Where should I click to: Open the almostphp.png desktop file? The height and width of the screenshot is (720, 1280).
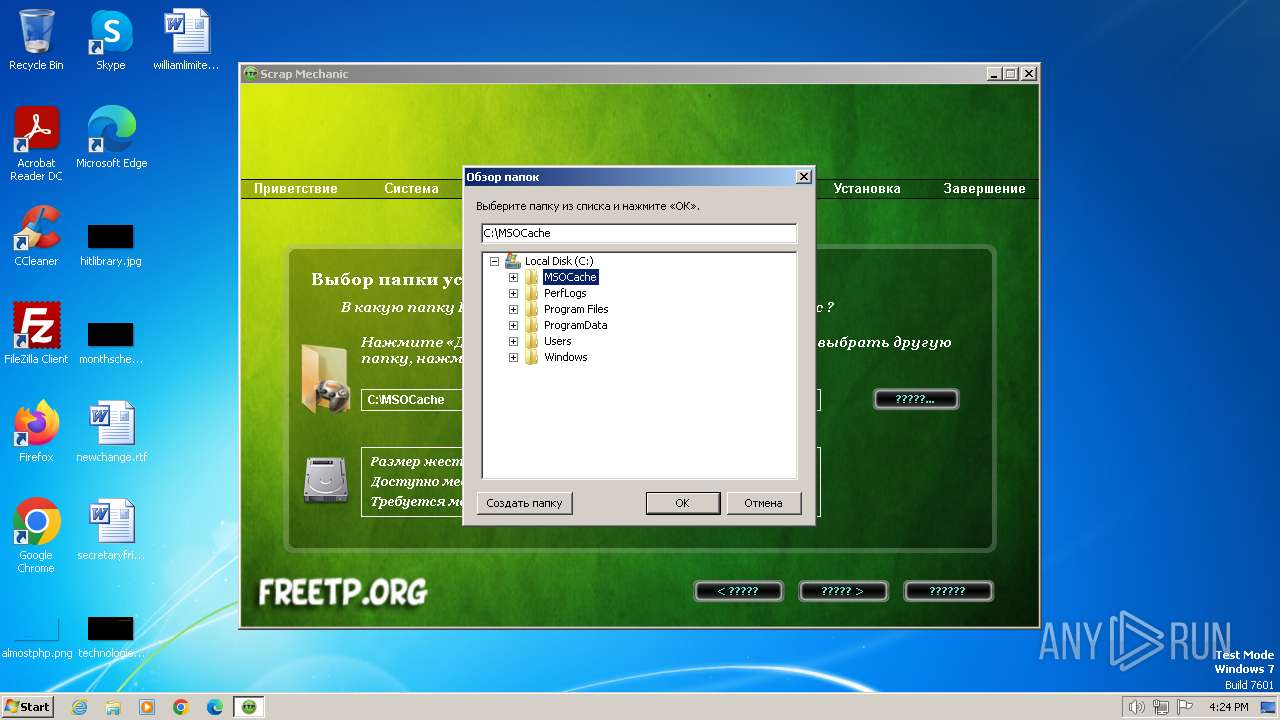[36, 638]
